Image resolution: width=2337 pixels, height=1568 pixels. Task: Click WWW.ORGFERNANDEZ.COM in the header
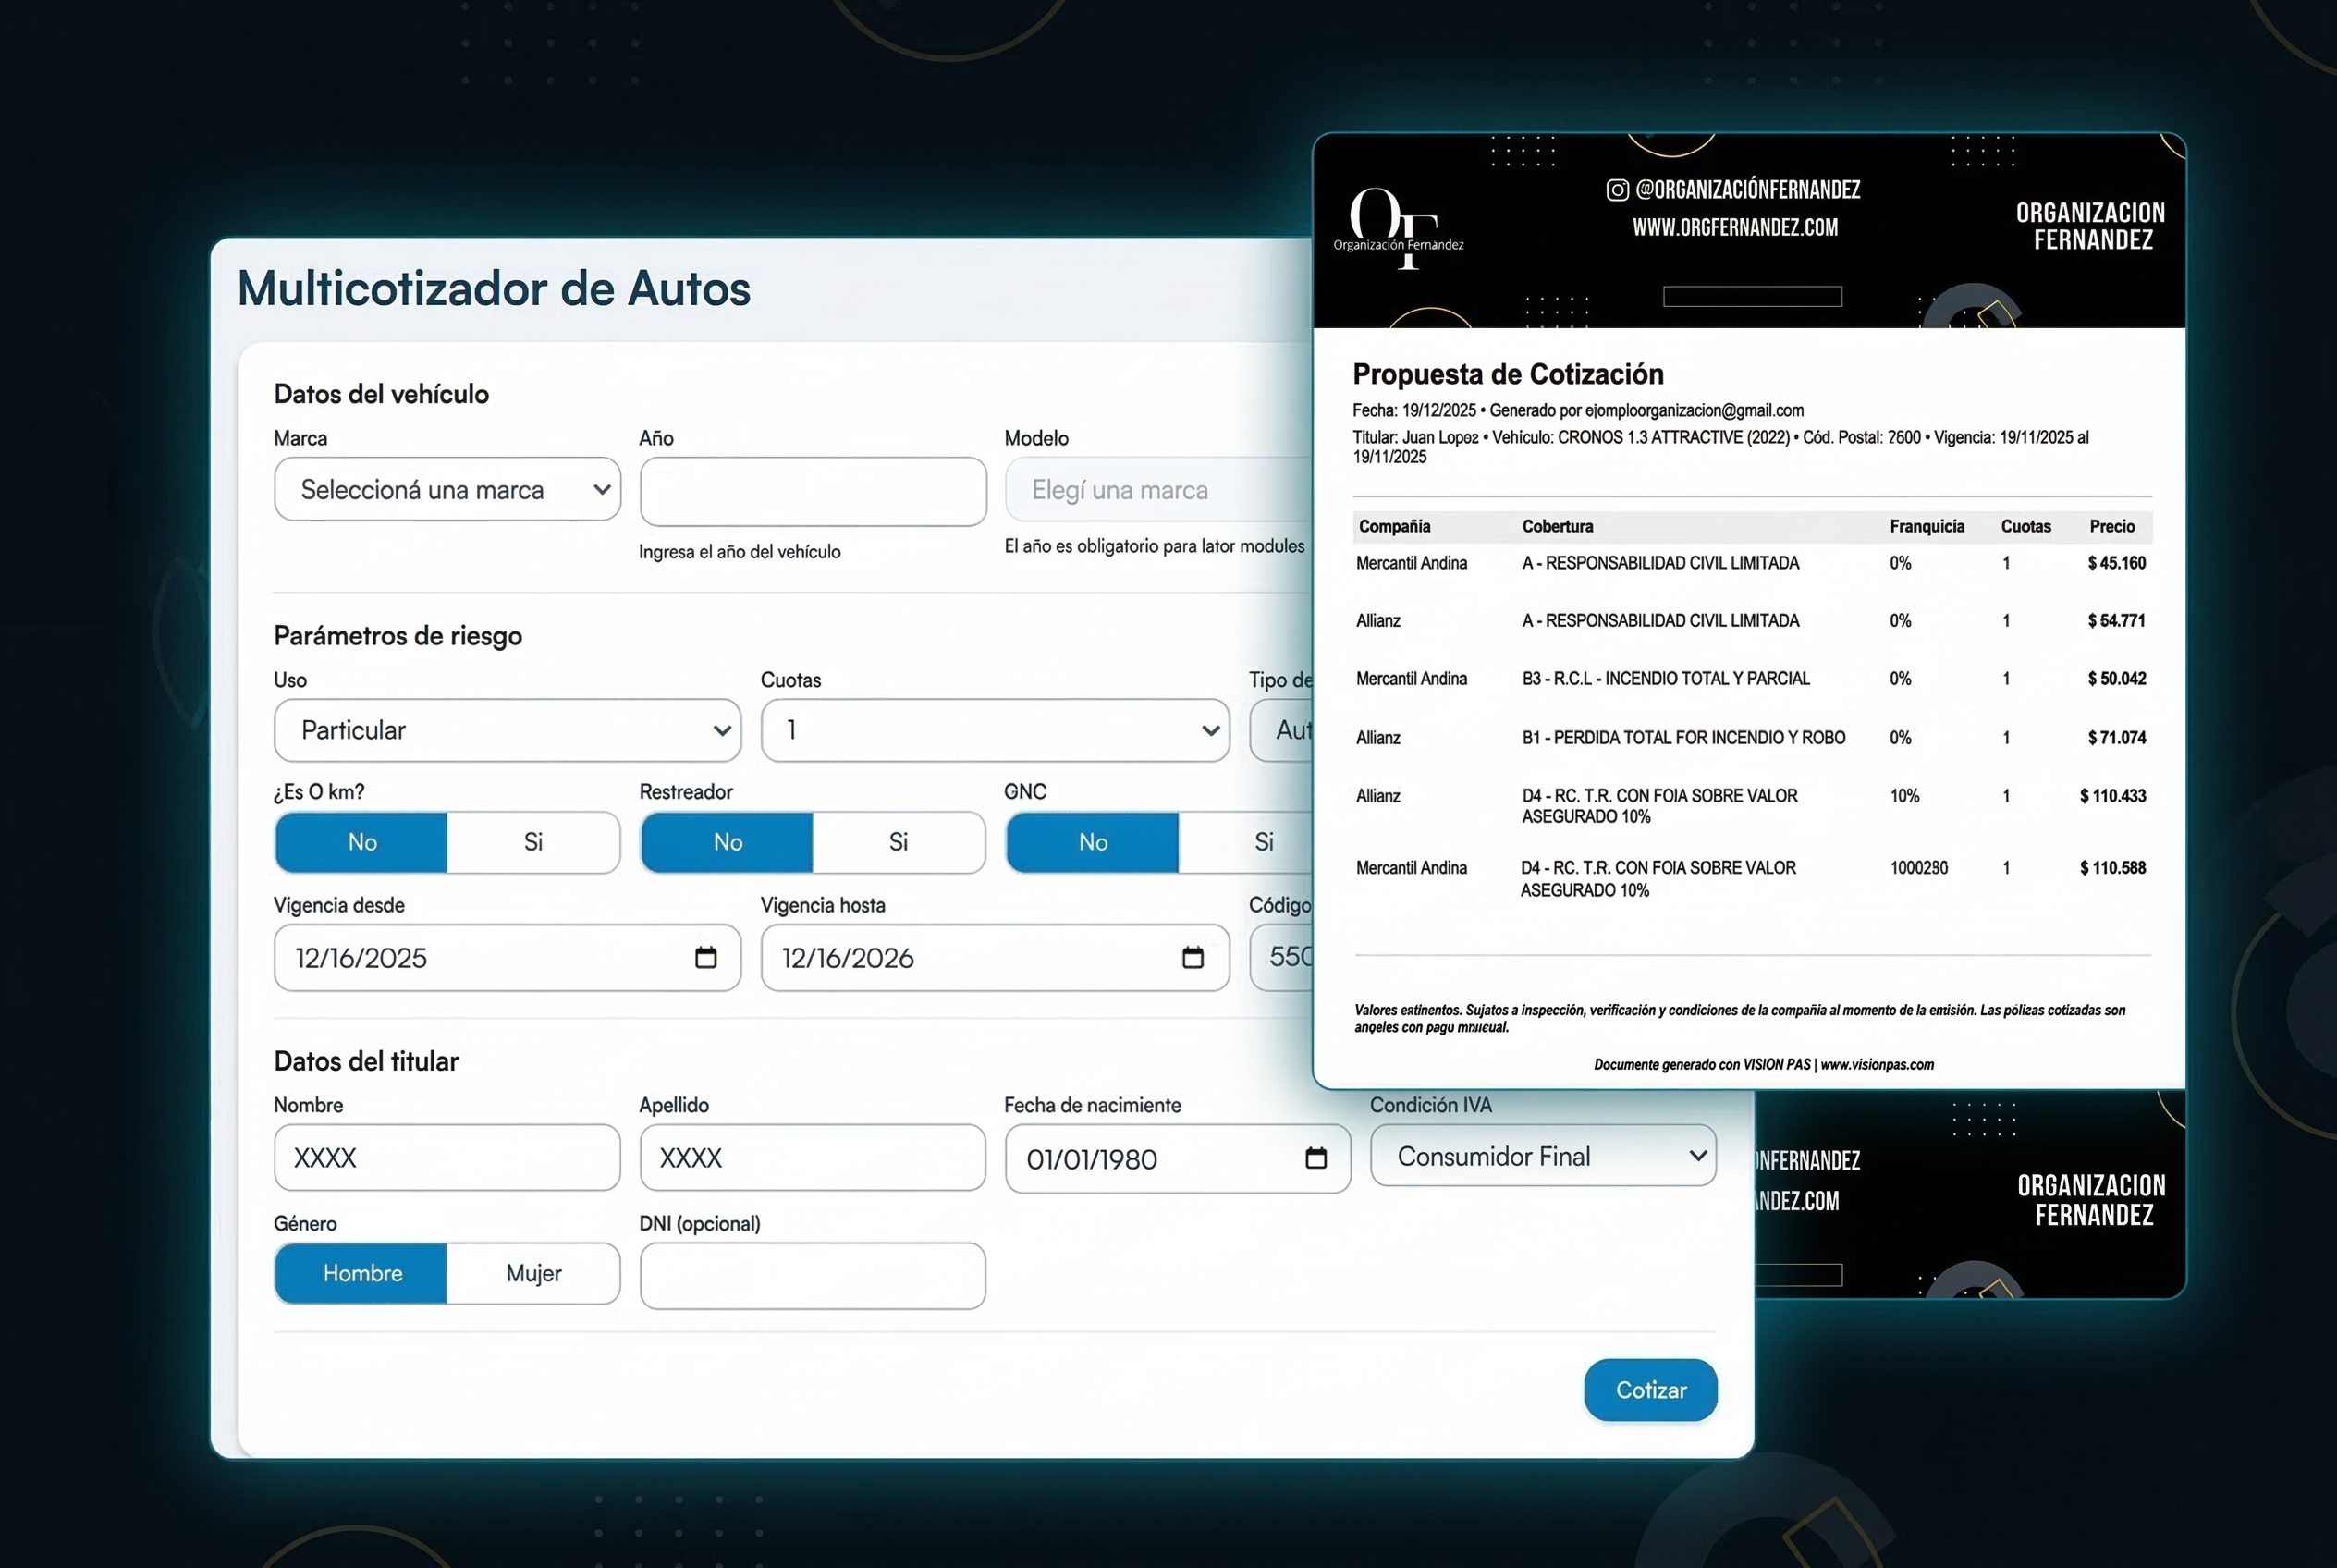click(1736, 227)
